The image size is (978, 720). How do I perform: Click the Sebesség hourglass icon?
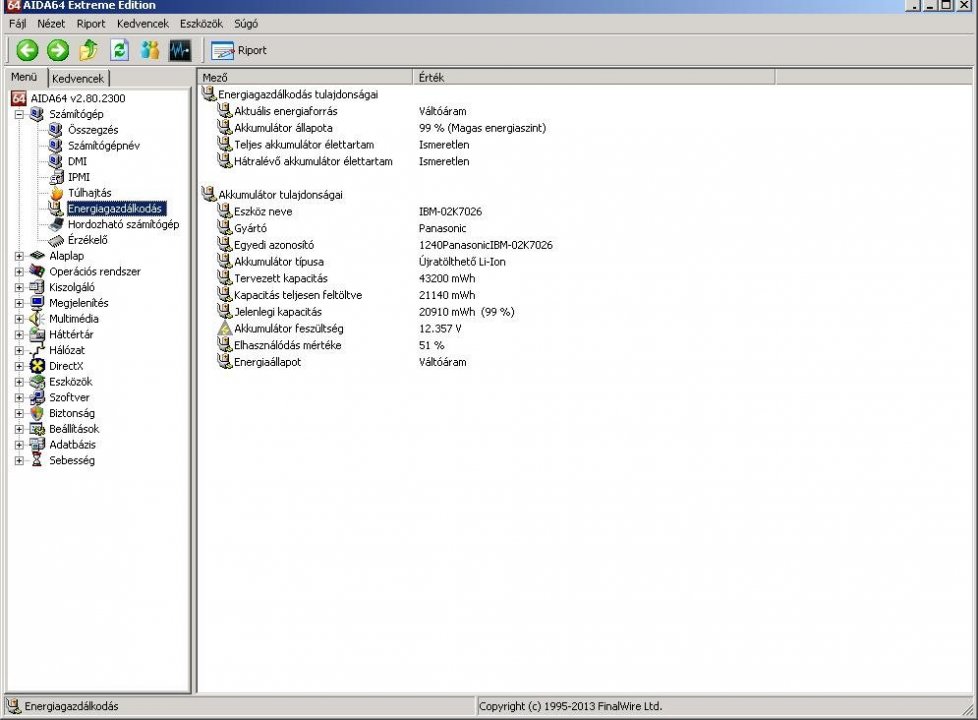click(x=37, y=460)
